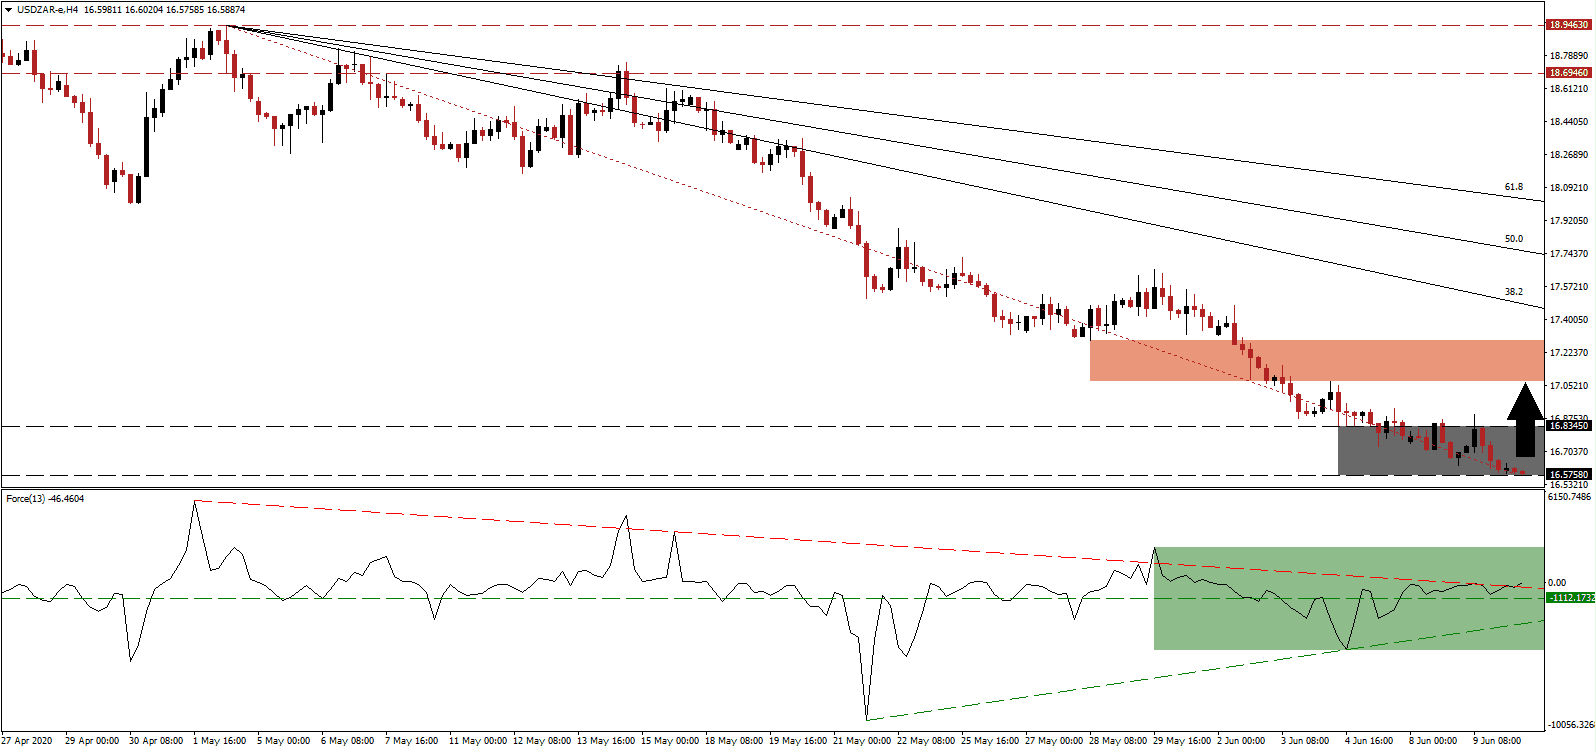
Task: Select the 9 Jun 08:00 time label
Action: pyautogui.click(x=1498, y=741)
